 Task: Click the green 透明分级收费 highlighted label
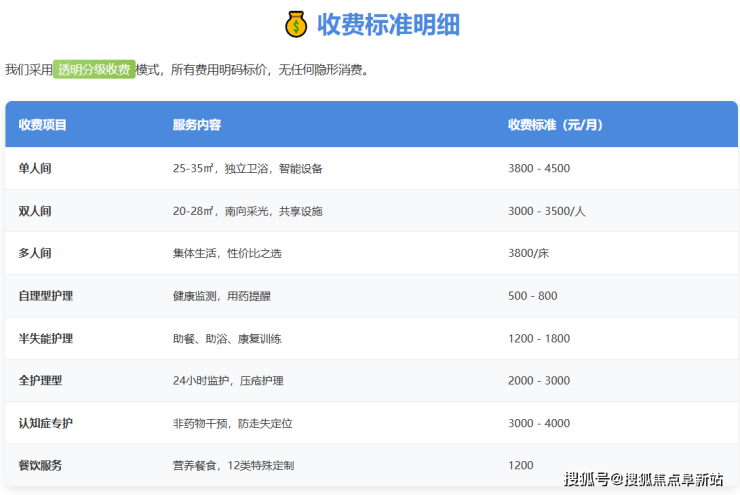(x=94, y=70)
